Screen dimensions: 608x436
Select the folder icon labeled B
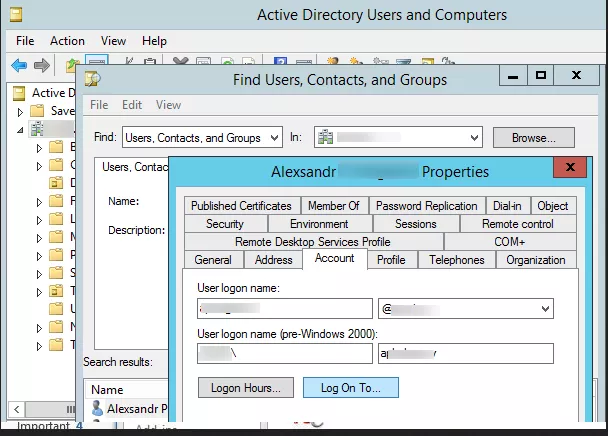pyautogui.click(x=56, y=147)
